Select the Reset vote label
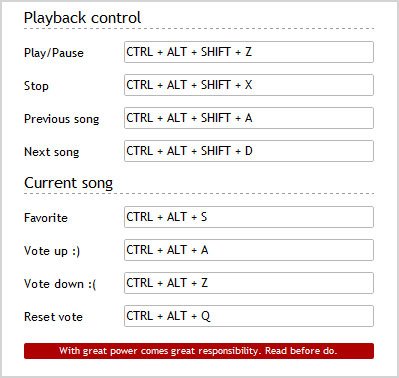The image size is (399, 378). [53, 317]
